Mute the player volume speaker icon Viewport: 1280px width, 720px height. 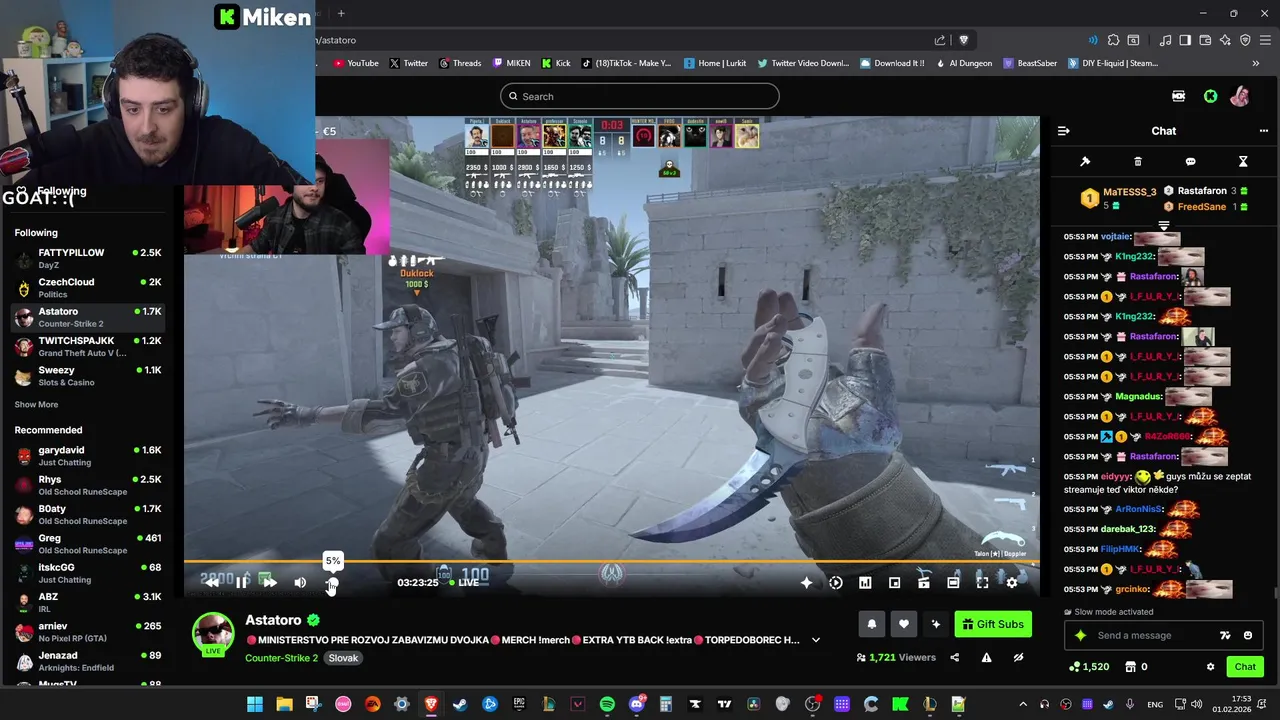pyautogui.click(x=300, y=582)
